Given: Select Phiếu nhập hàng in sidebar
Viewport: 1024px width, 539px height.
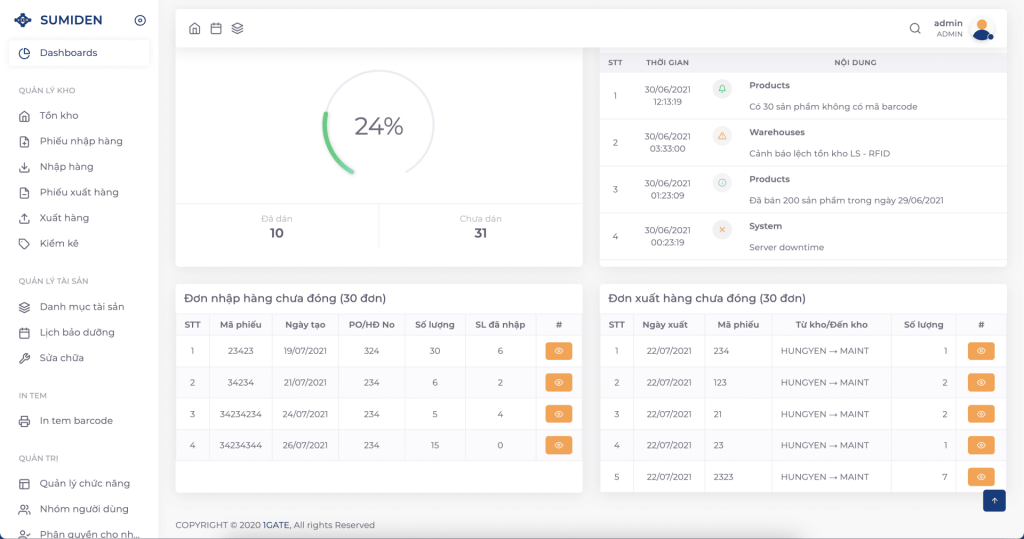Looking at the screenshot, I should tap(80, 141).
